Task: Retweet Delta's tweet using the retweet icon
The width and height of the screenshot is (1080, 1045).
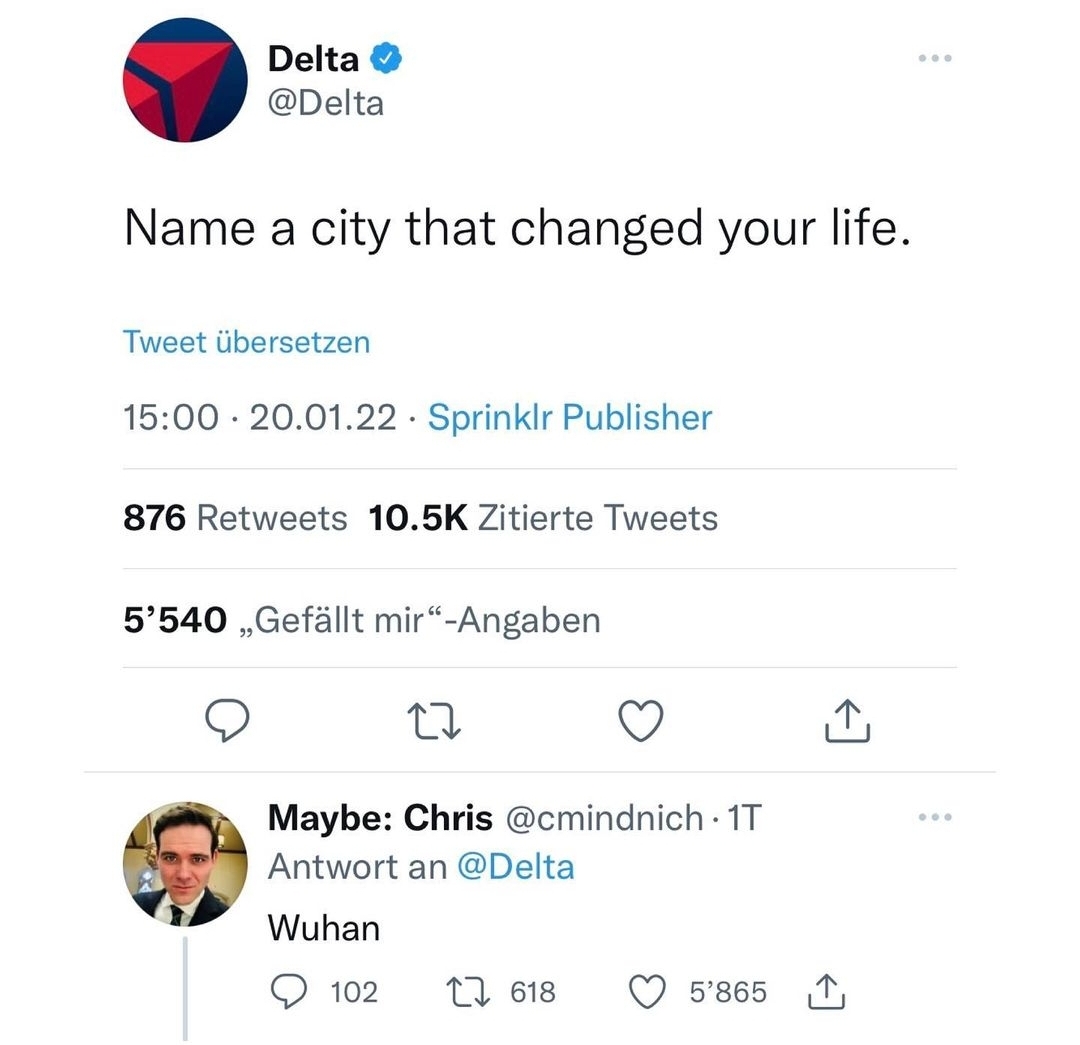Action: pyautogui.click(x=436, y=721)
